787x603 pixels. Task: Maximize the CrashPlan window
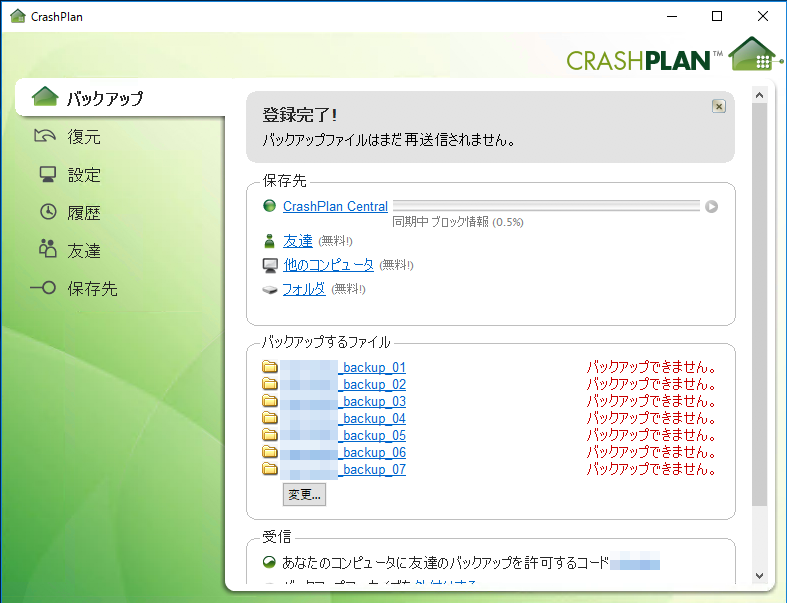coord(717,16)
